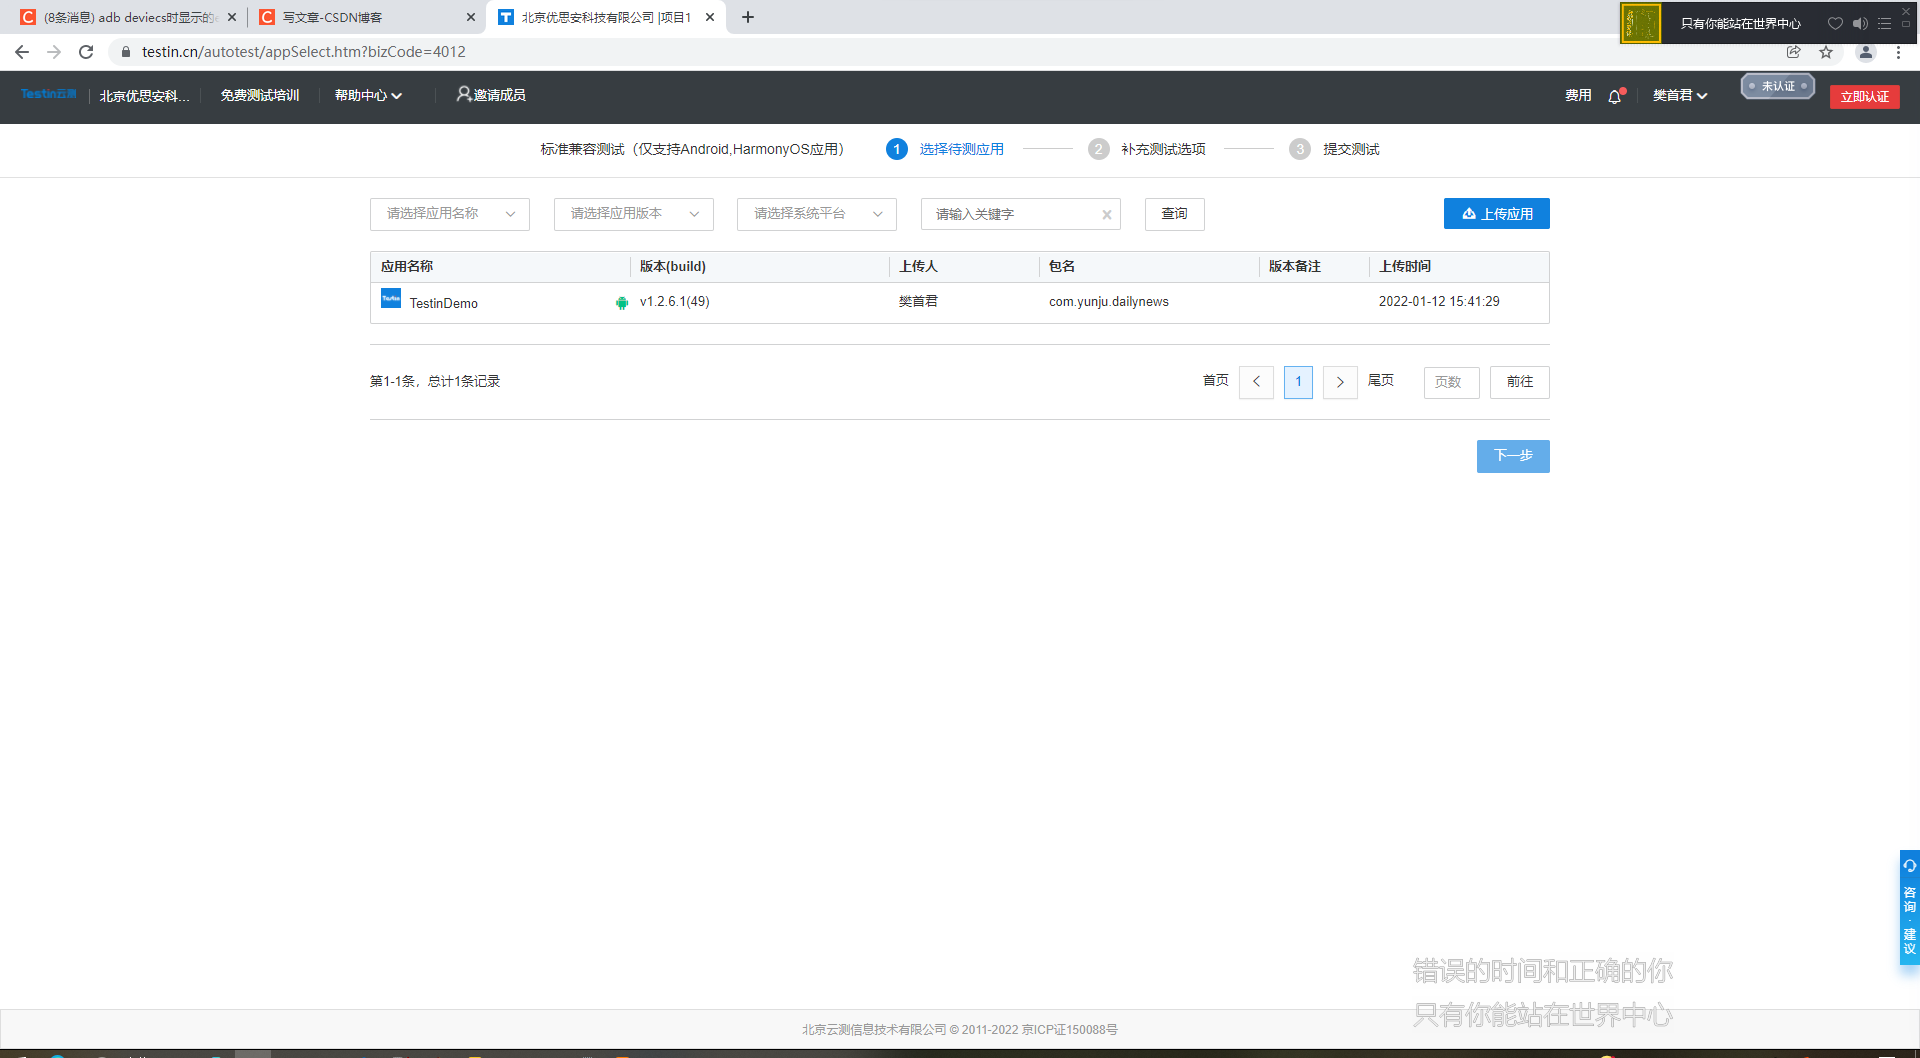This screenshot has height=1058, width=1920.
Task: Click the TestinDemo app icon
Action: (x=391, y=298)
